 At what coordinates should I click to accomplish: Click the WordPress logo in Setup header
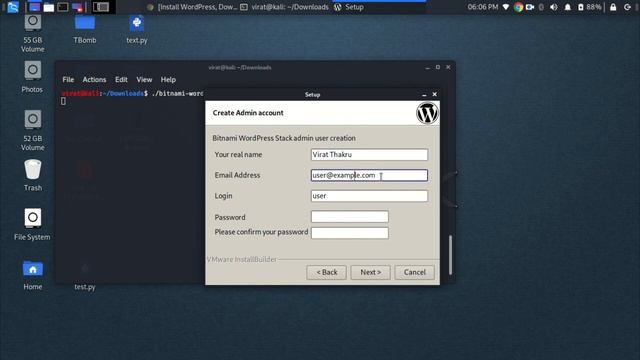[x=427, y=113]
